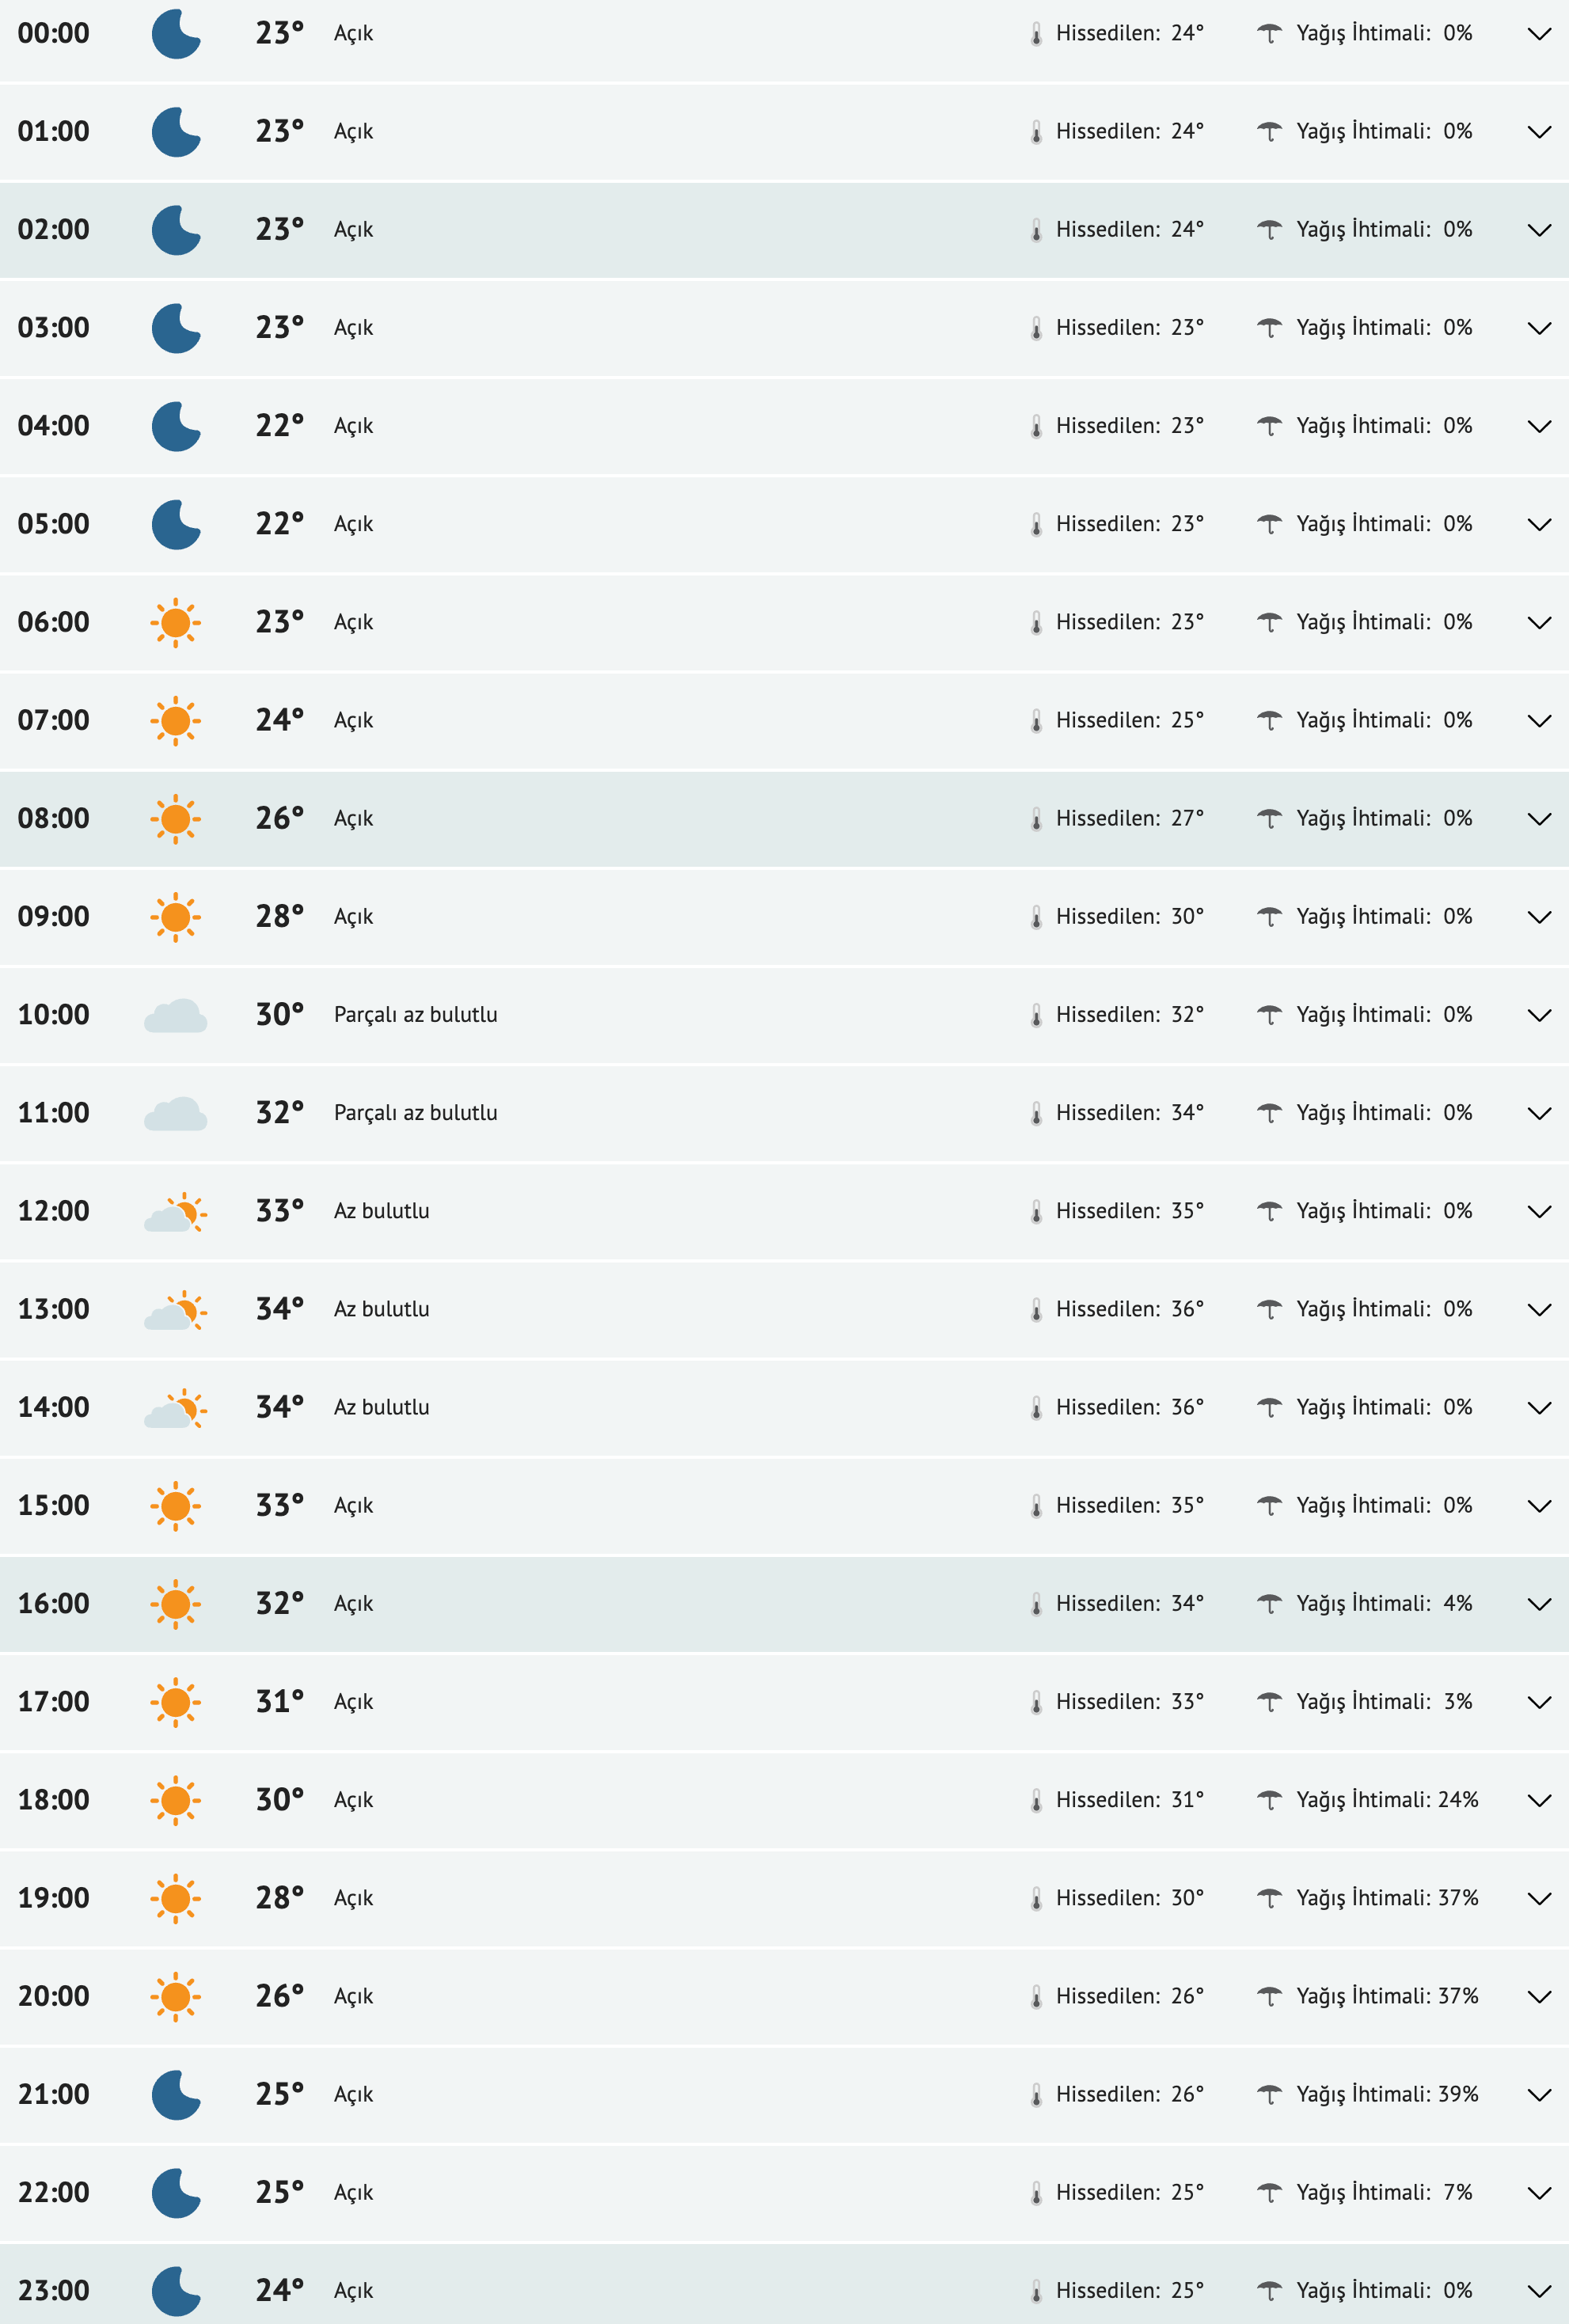This screenshot has width=1569, height=2324.
Task: Click the umbrella icon in 18:00 row
Action: click(x=1269, y=1800)
